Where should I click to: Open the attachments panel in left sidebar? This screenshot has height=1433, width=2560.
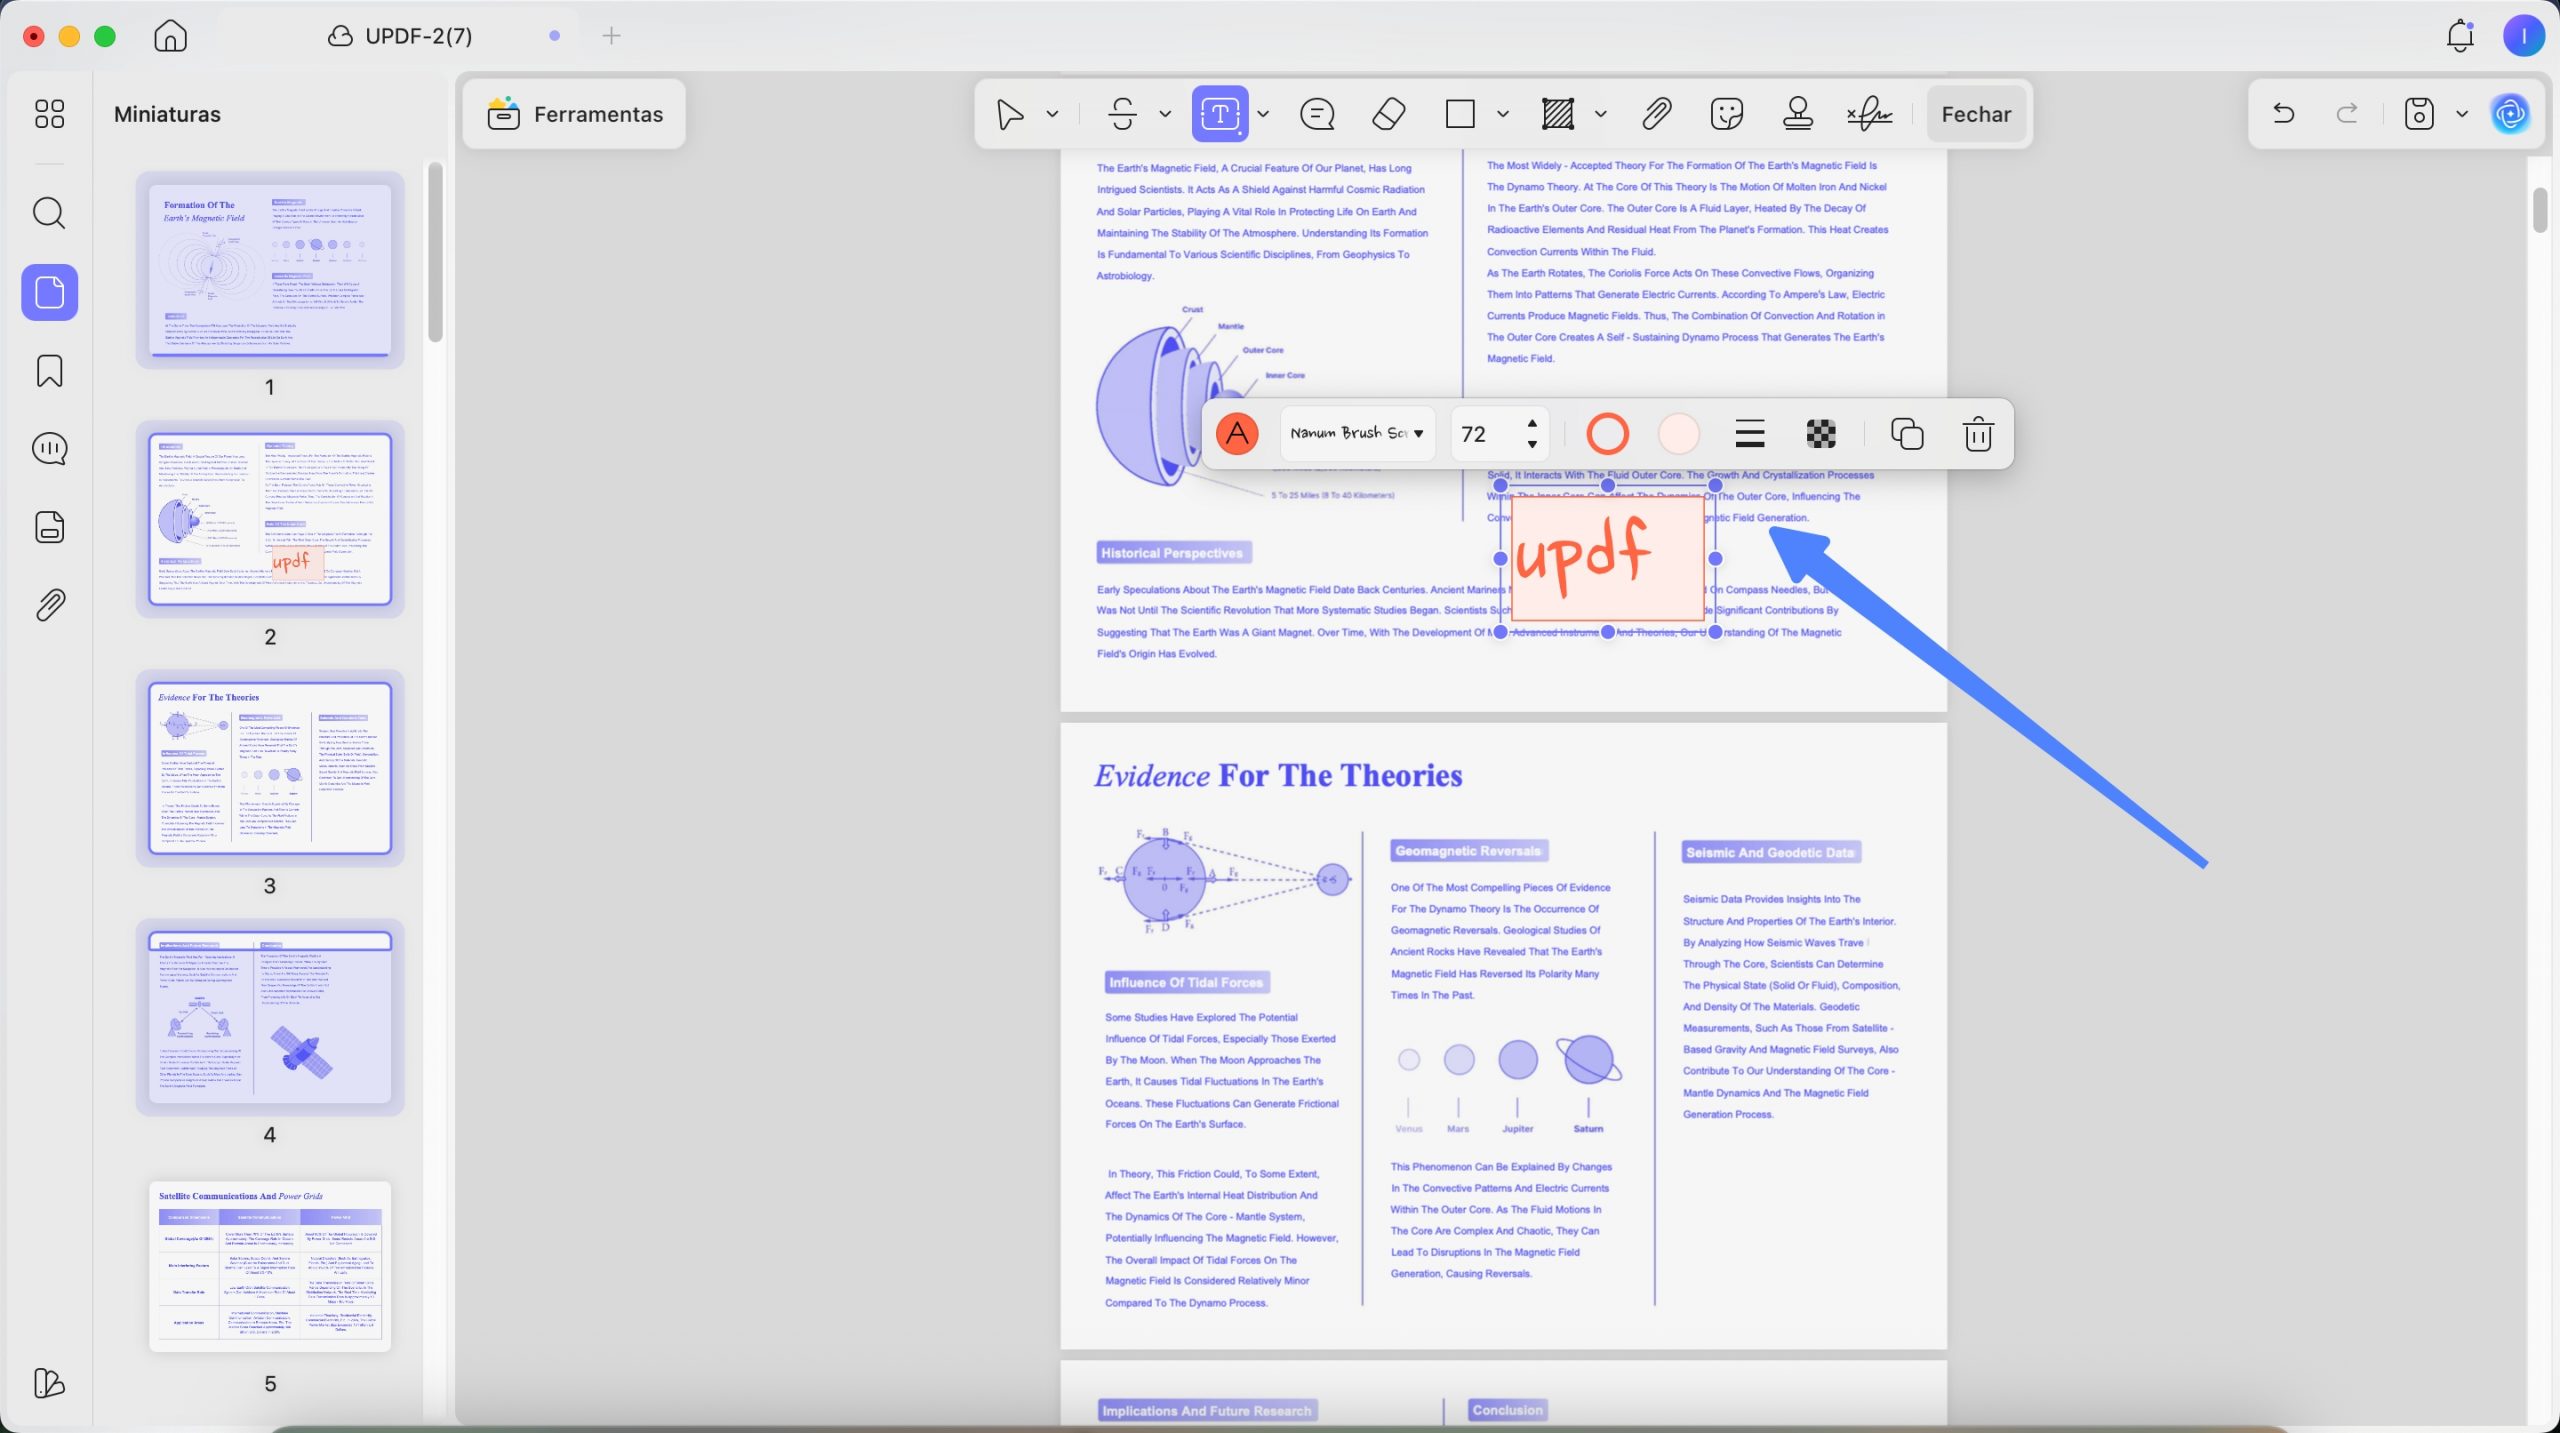tap(49, 605)
